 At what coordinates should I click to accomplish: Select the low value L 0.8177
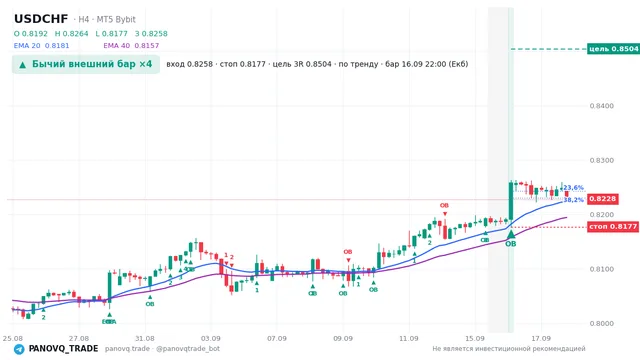click(x=111, y=33)
